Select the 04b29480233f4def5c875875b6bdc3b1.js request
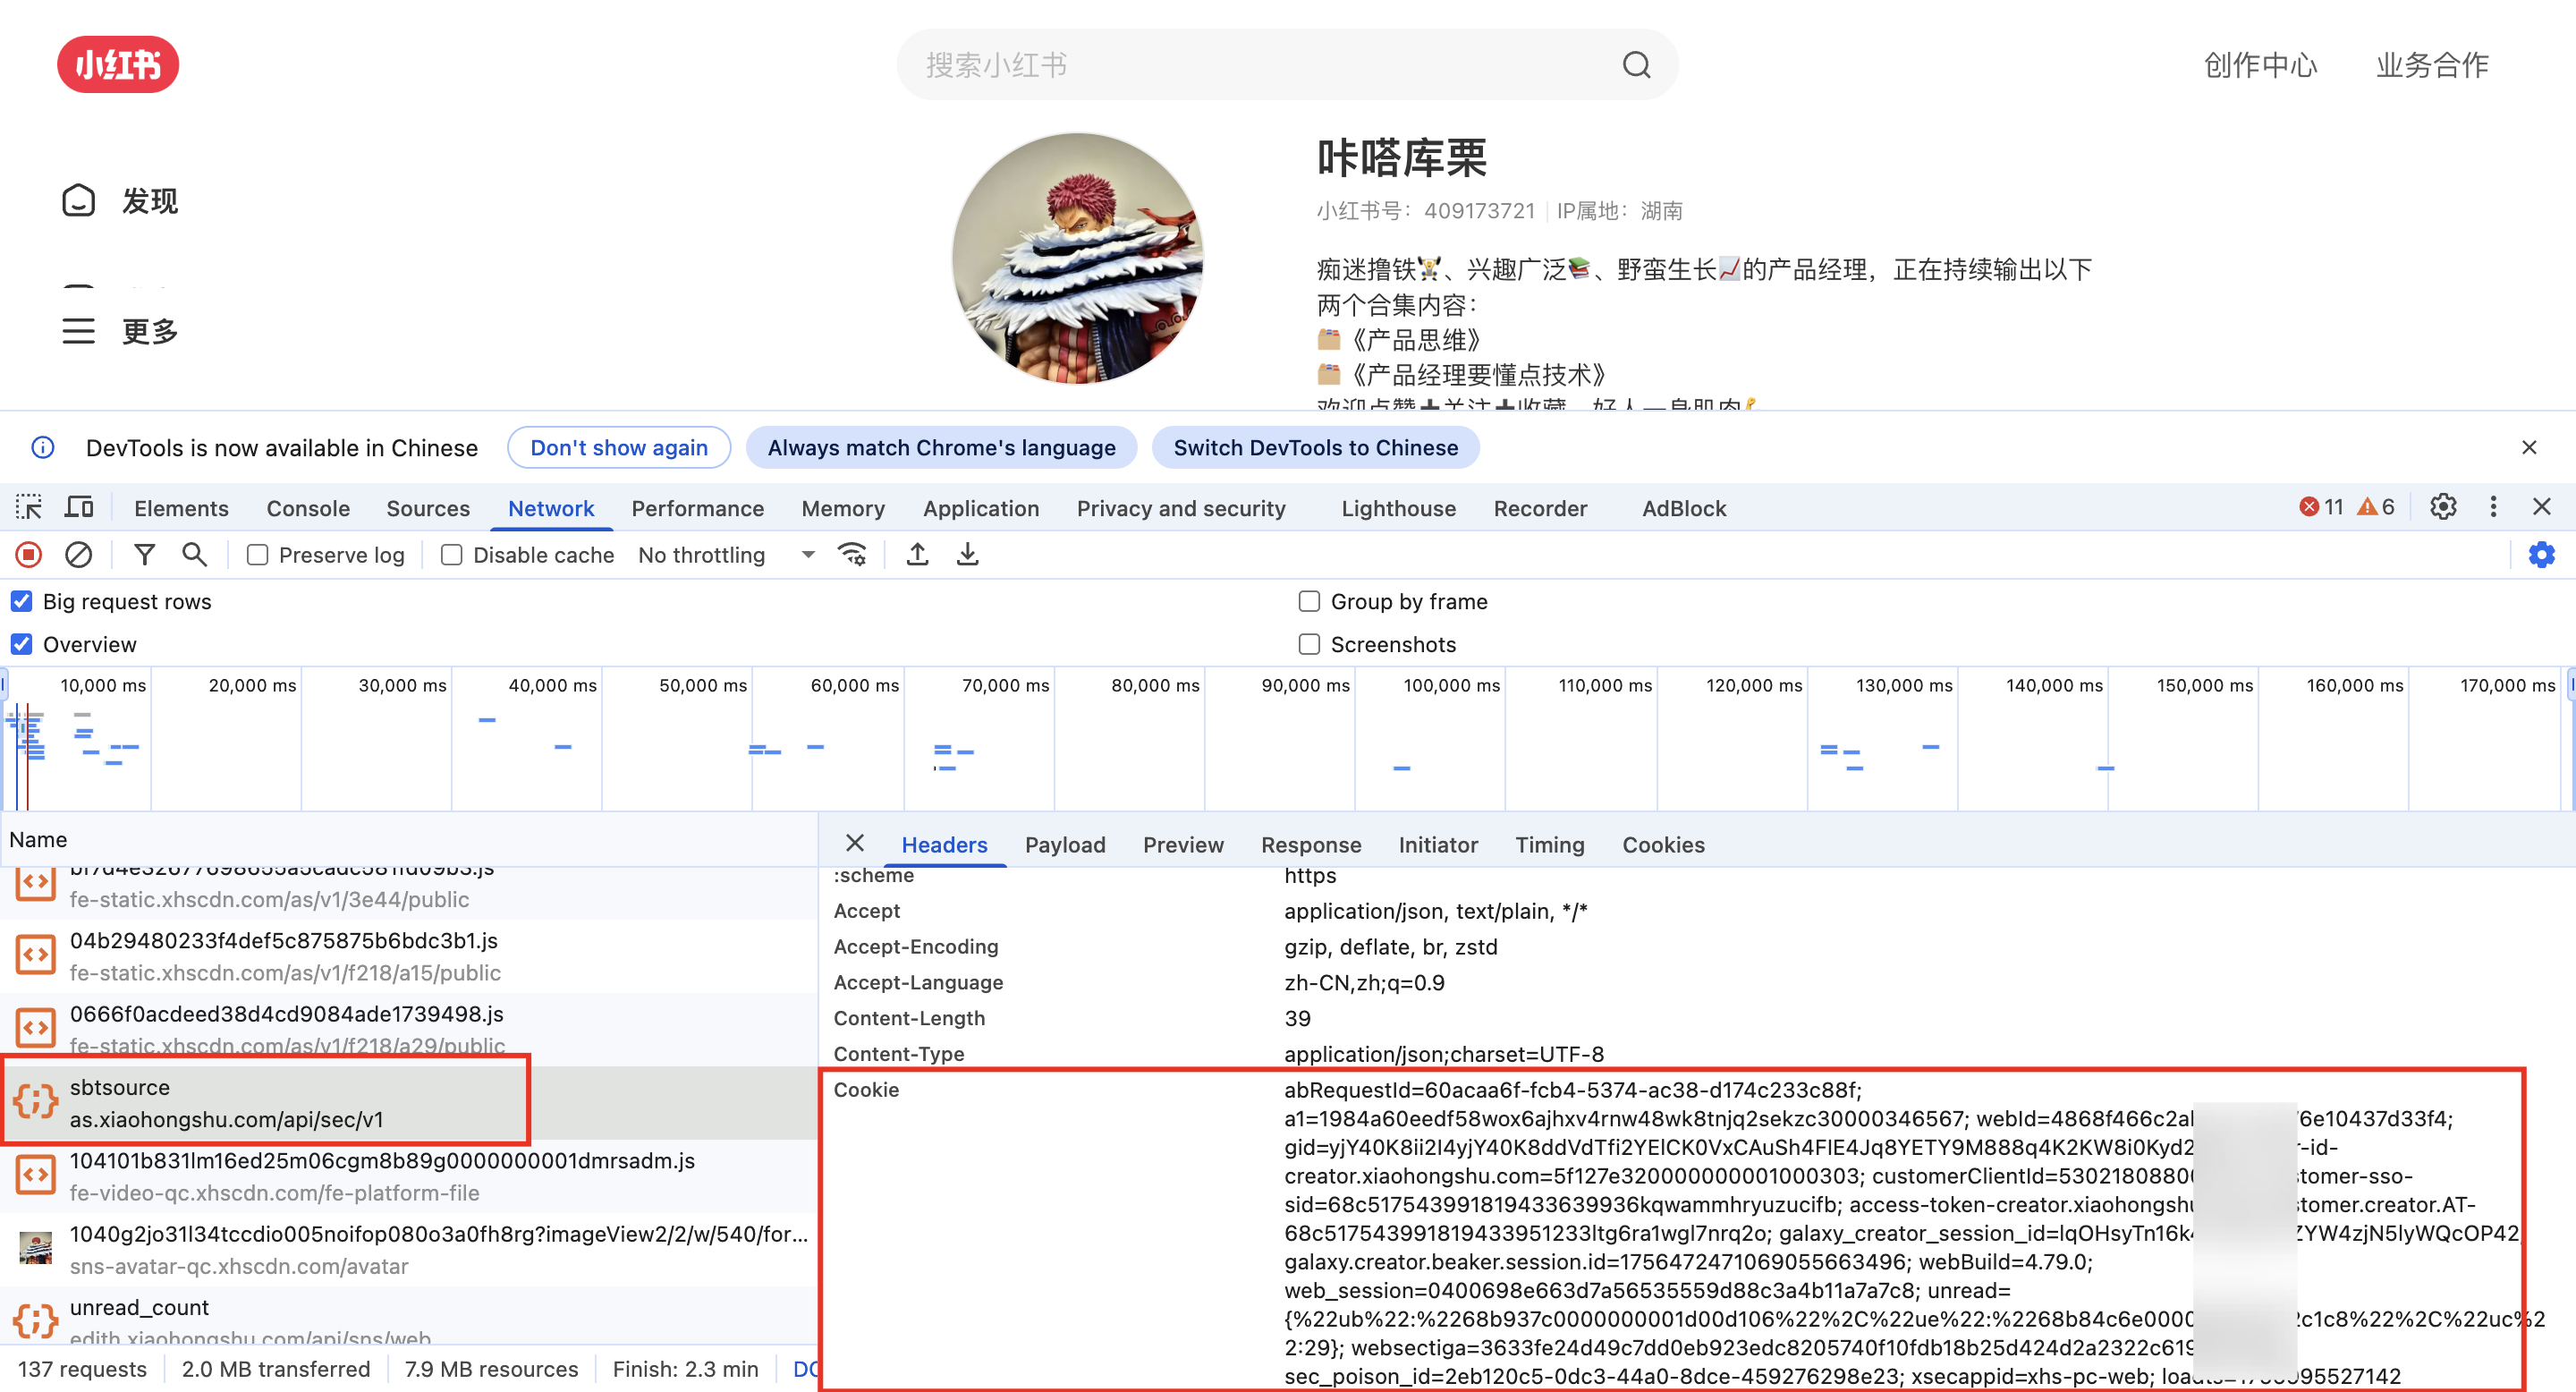This screenshot has width=2576, height=1392. (409, 956)
